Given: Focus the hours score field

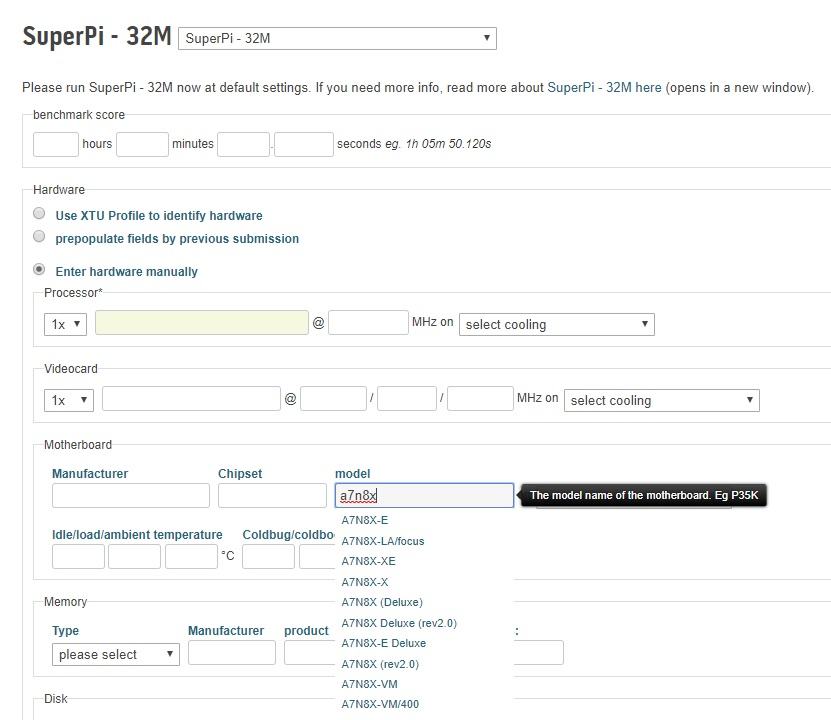Looking at the screenshot, I should tap(56, 144).
